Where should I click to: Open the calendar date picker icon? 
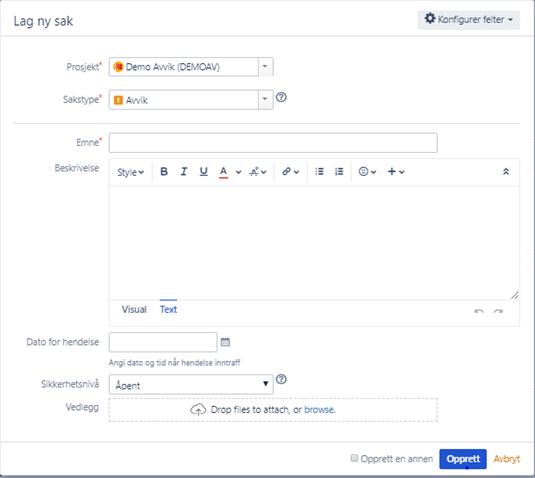(x=225, y=342)
